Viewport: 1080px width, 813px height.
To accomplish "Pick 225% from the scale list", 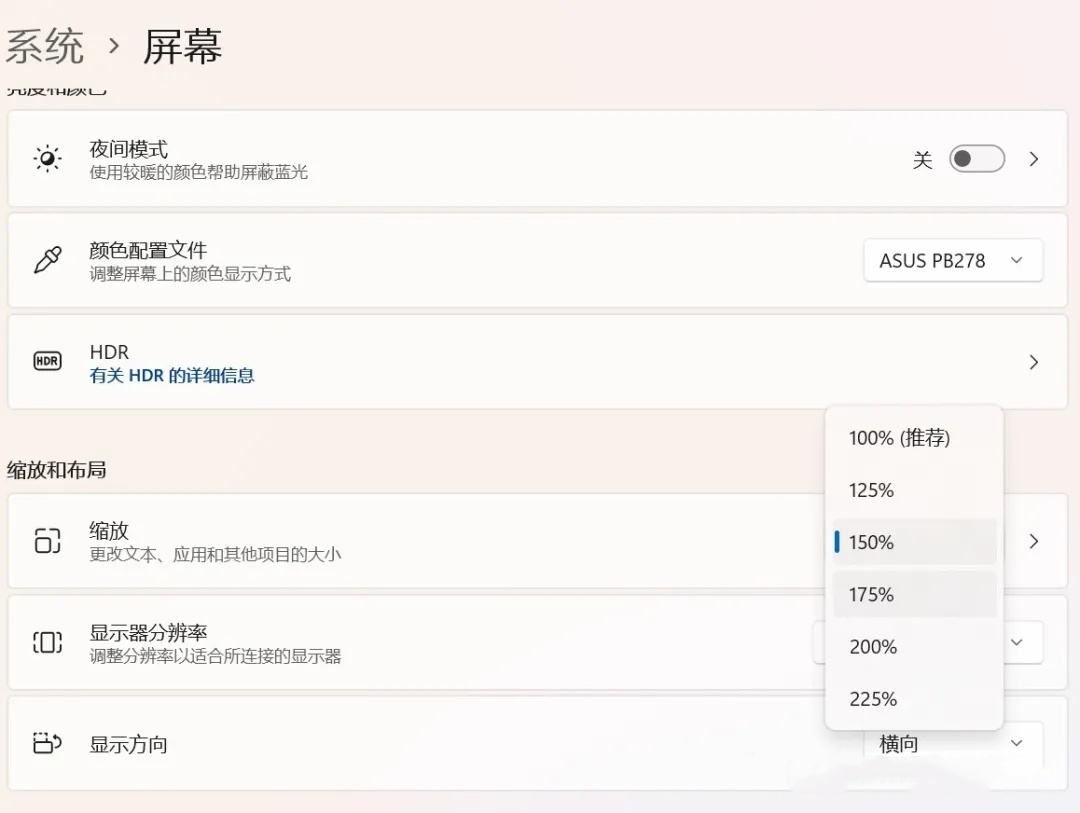I will pos(914,699).
